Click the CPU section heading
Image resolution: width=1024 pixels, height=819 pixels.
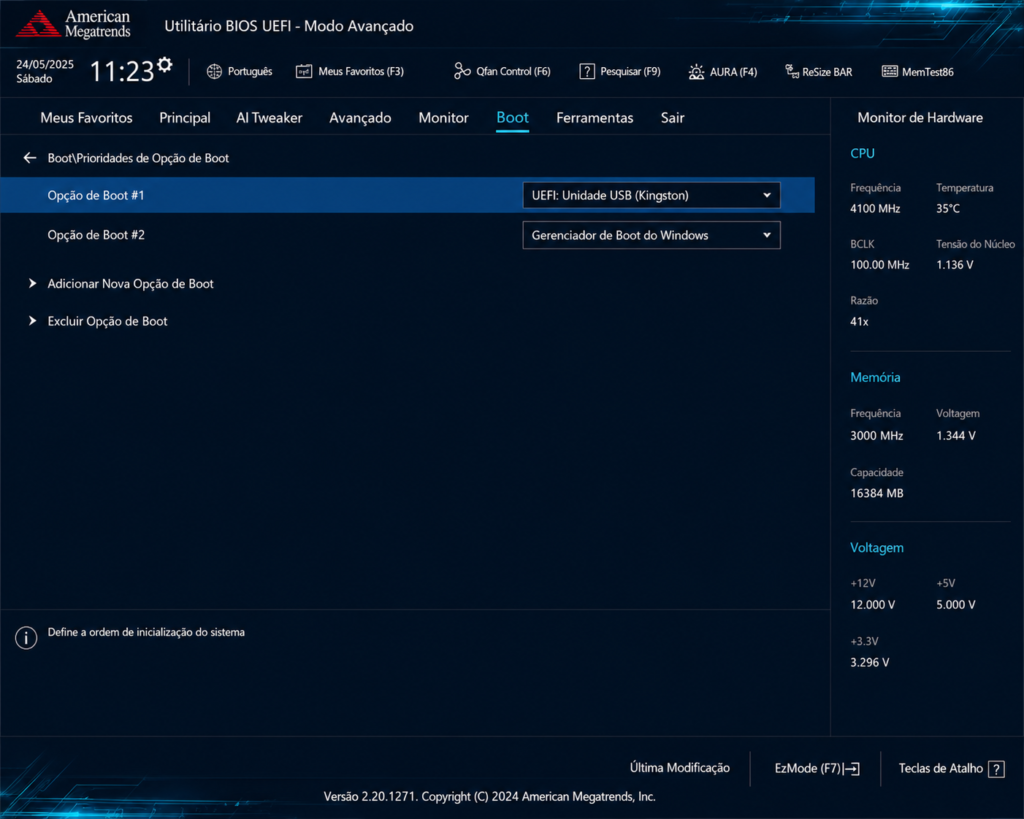click(x=862, y=153)
